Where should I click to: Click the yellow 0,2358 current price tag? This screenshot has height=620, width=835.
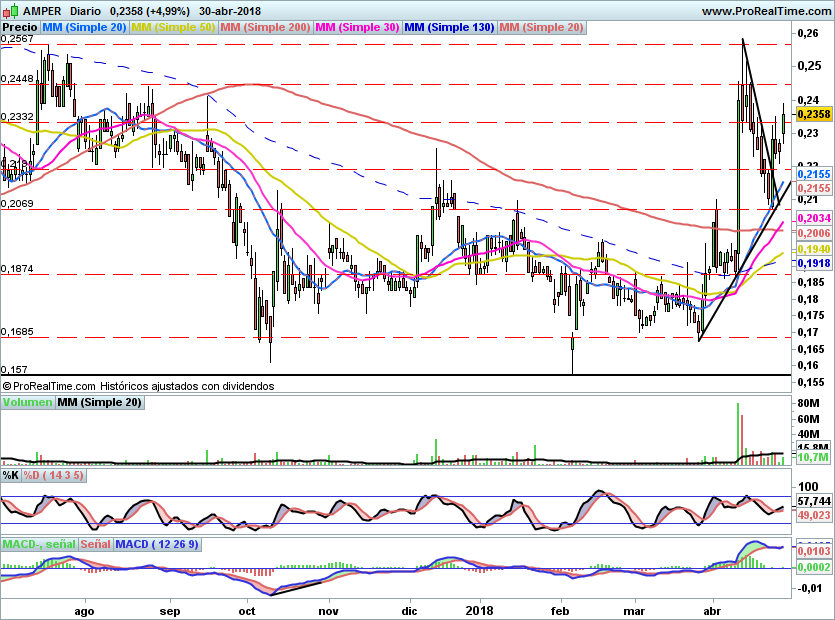pos(814,115)
